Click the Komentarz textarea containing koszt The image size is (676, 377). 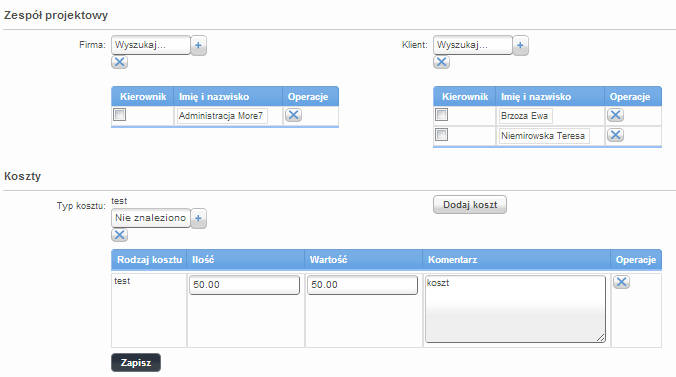click(515, 309)
